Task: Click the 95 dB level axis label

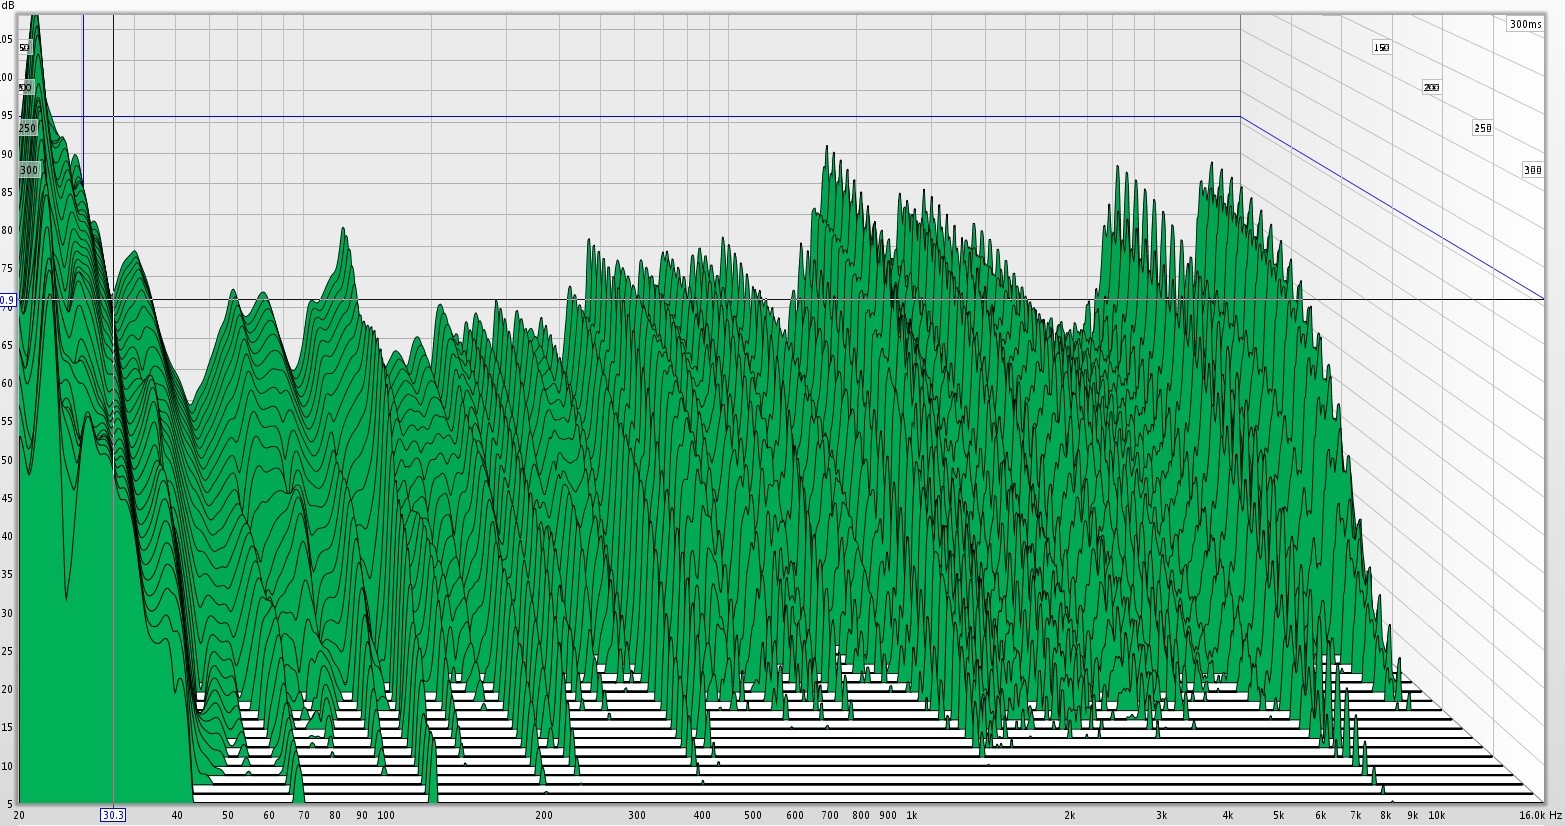Action: pos(7,115)
